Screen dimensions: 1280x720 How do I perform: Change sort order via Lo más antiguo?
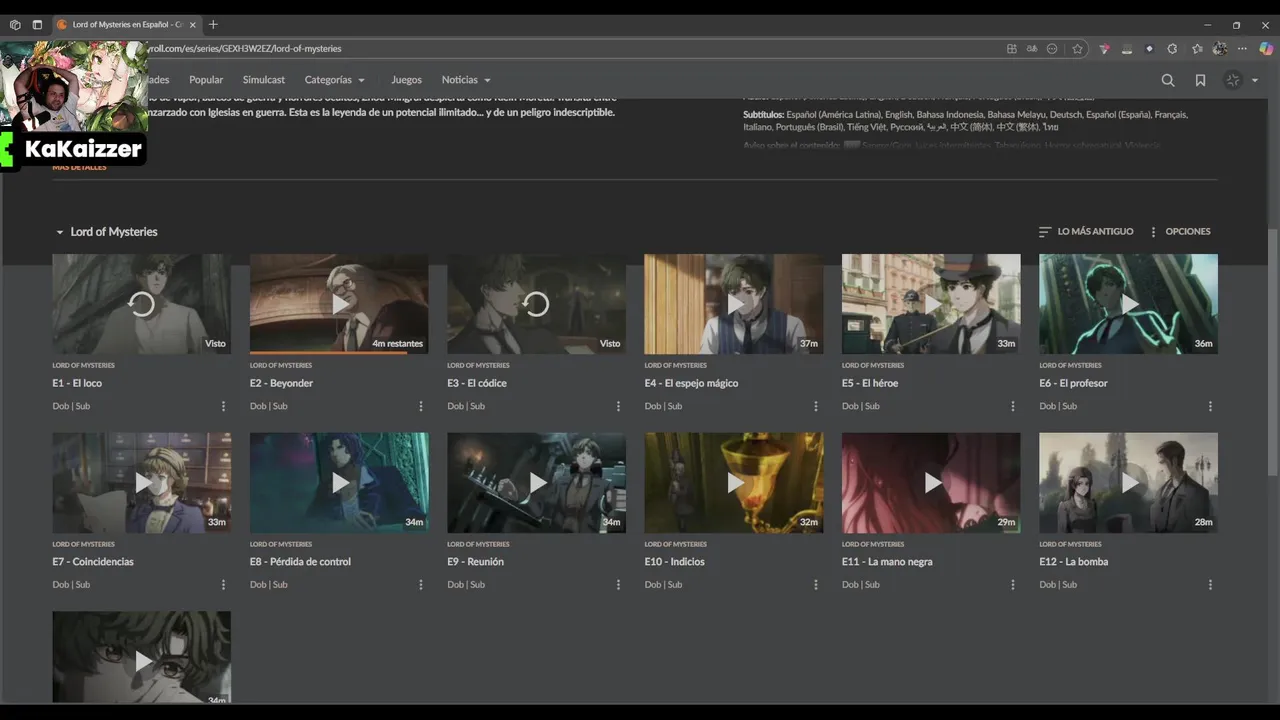(1086, 232)
